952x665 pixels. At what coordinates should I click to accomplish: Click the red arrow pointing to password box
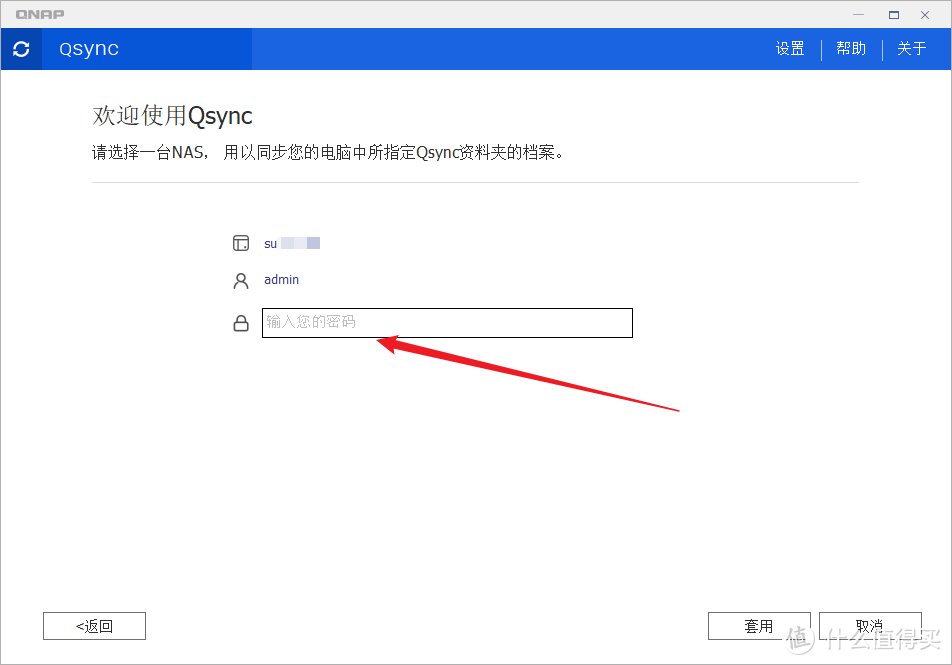tap(530, 375)
